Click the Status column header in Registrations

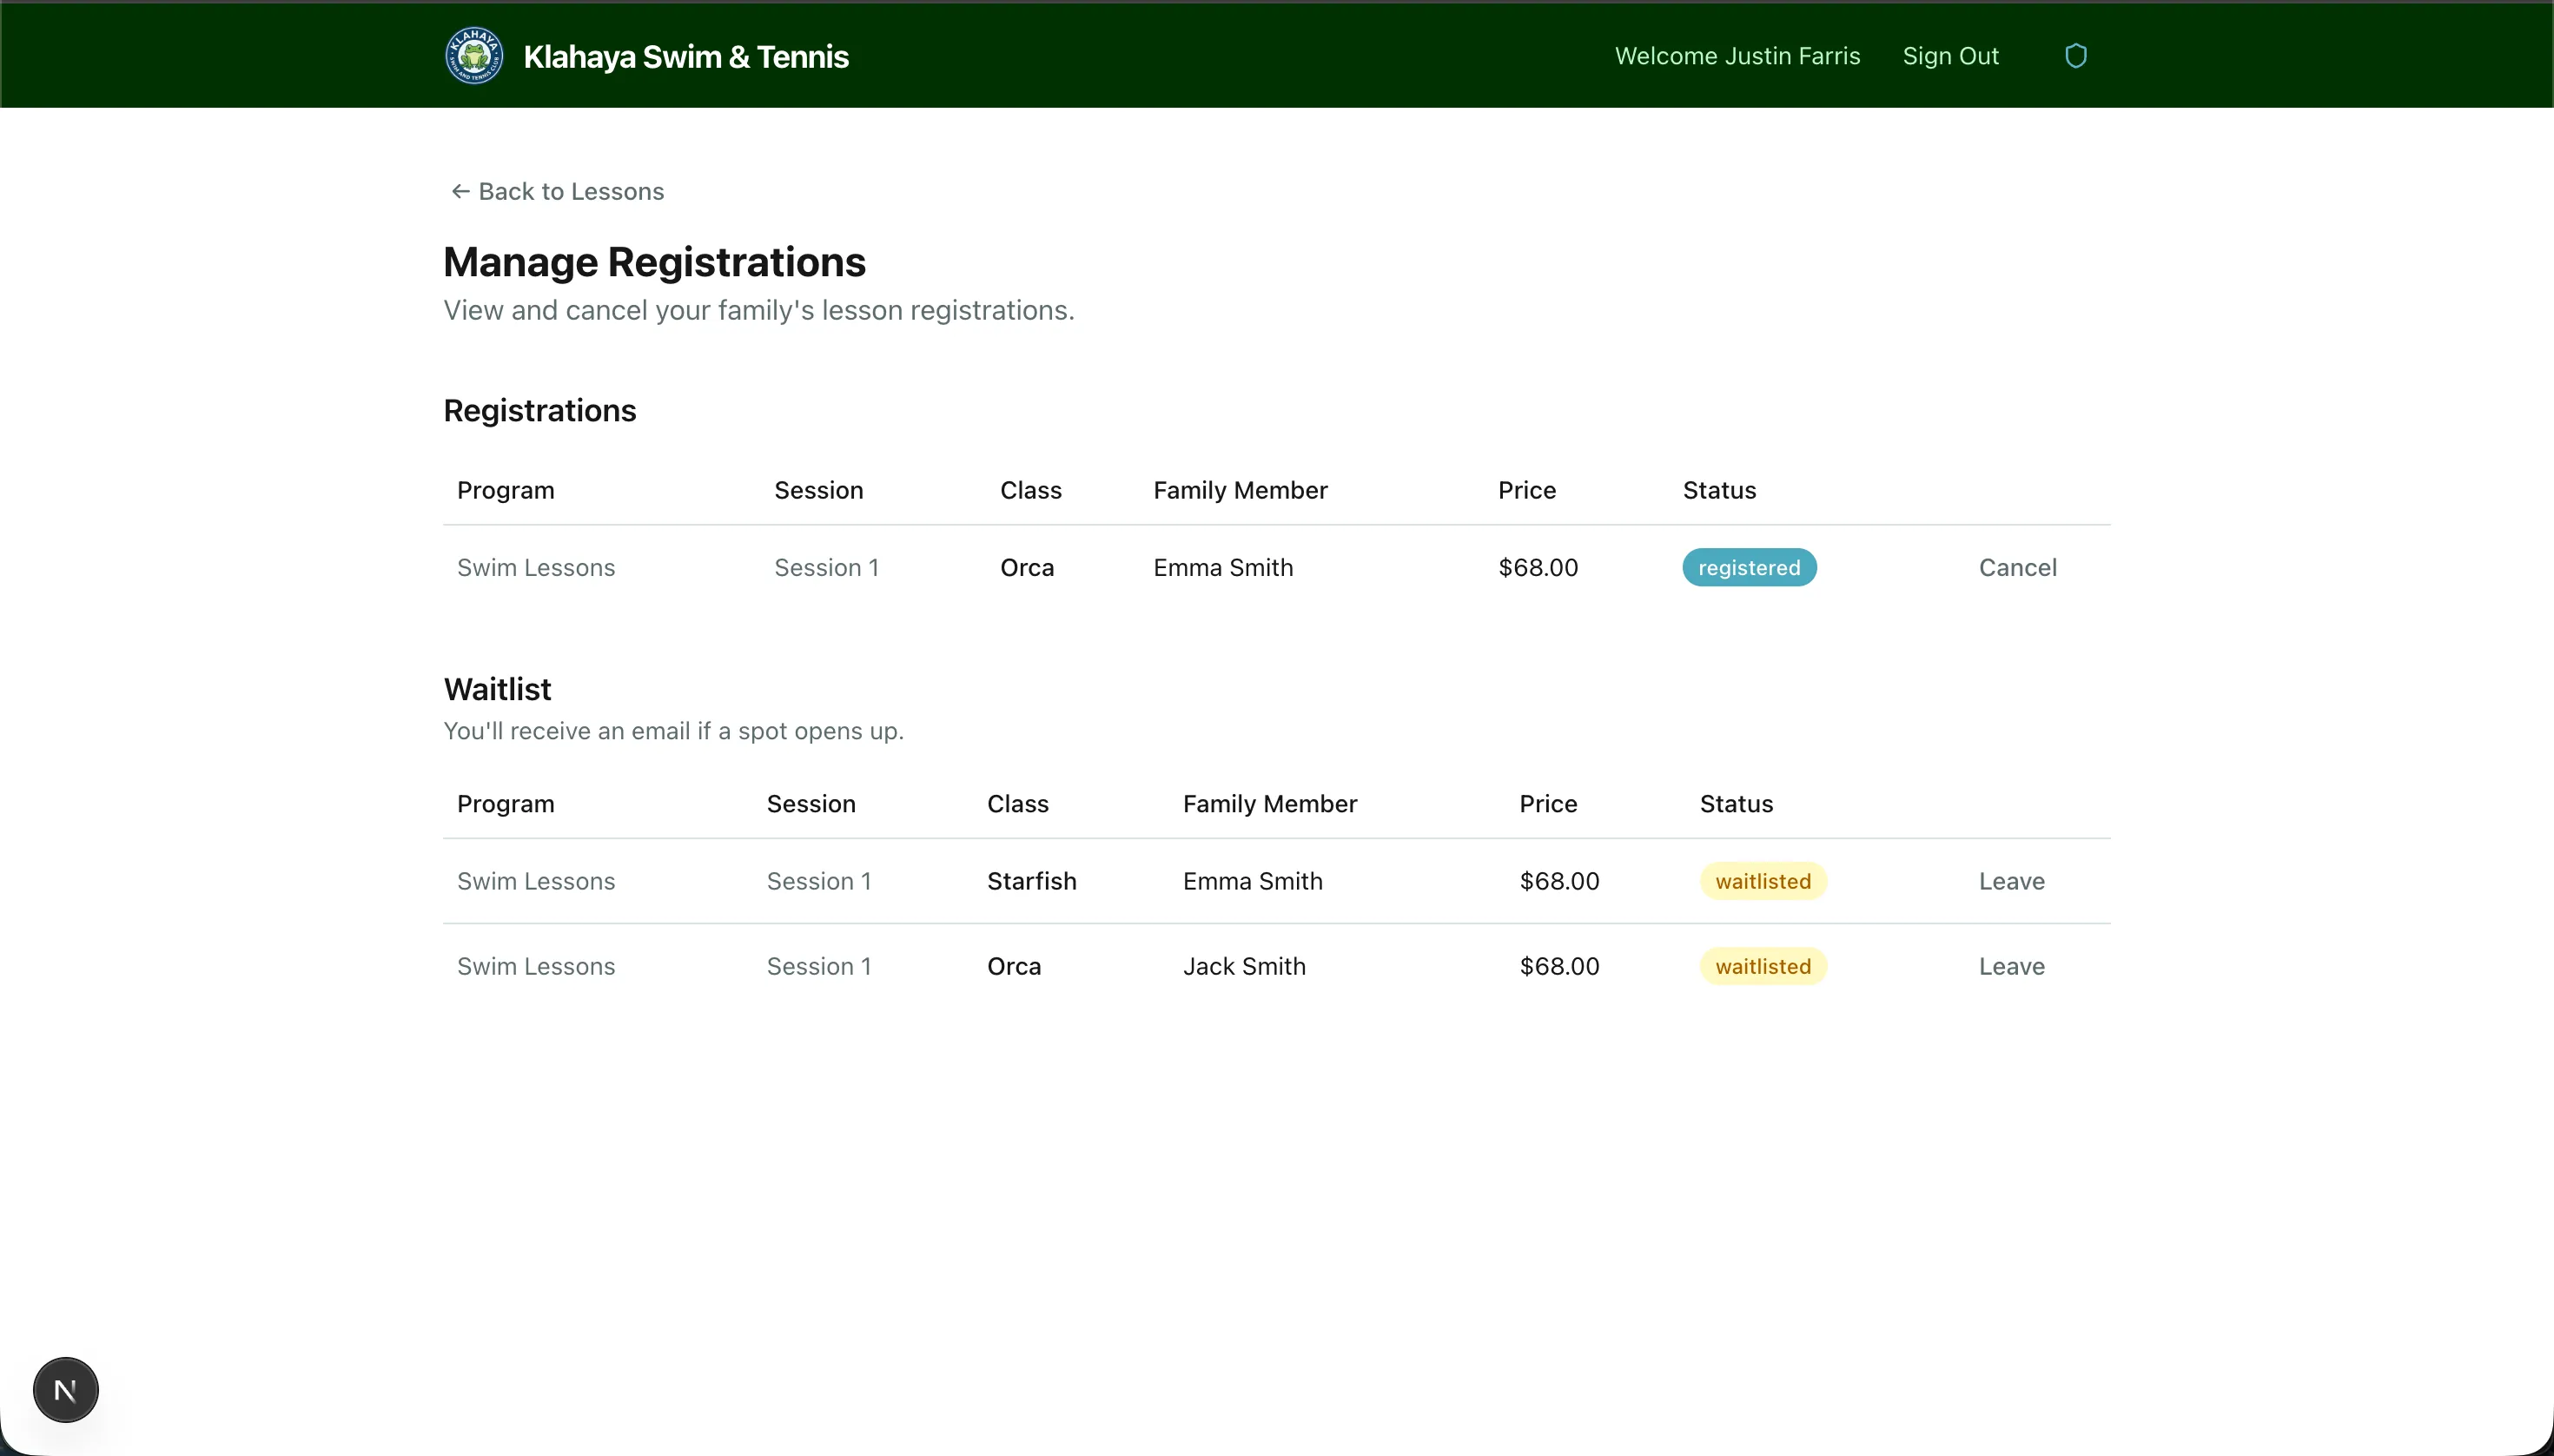1717,490
